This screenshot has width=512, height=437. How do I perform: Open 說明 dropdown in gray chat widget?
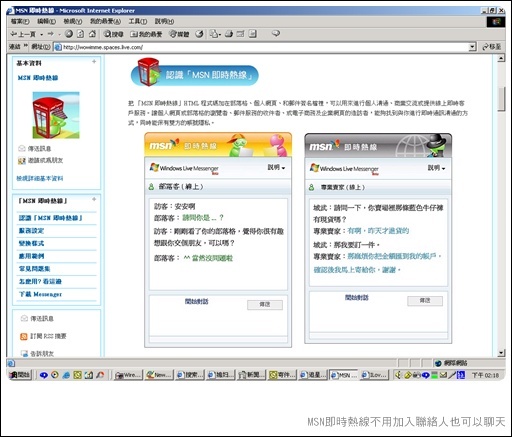point(436,168)
